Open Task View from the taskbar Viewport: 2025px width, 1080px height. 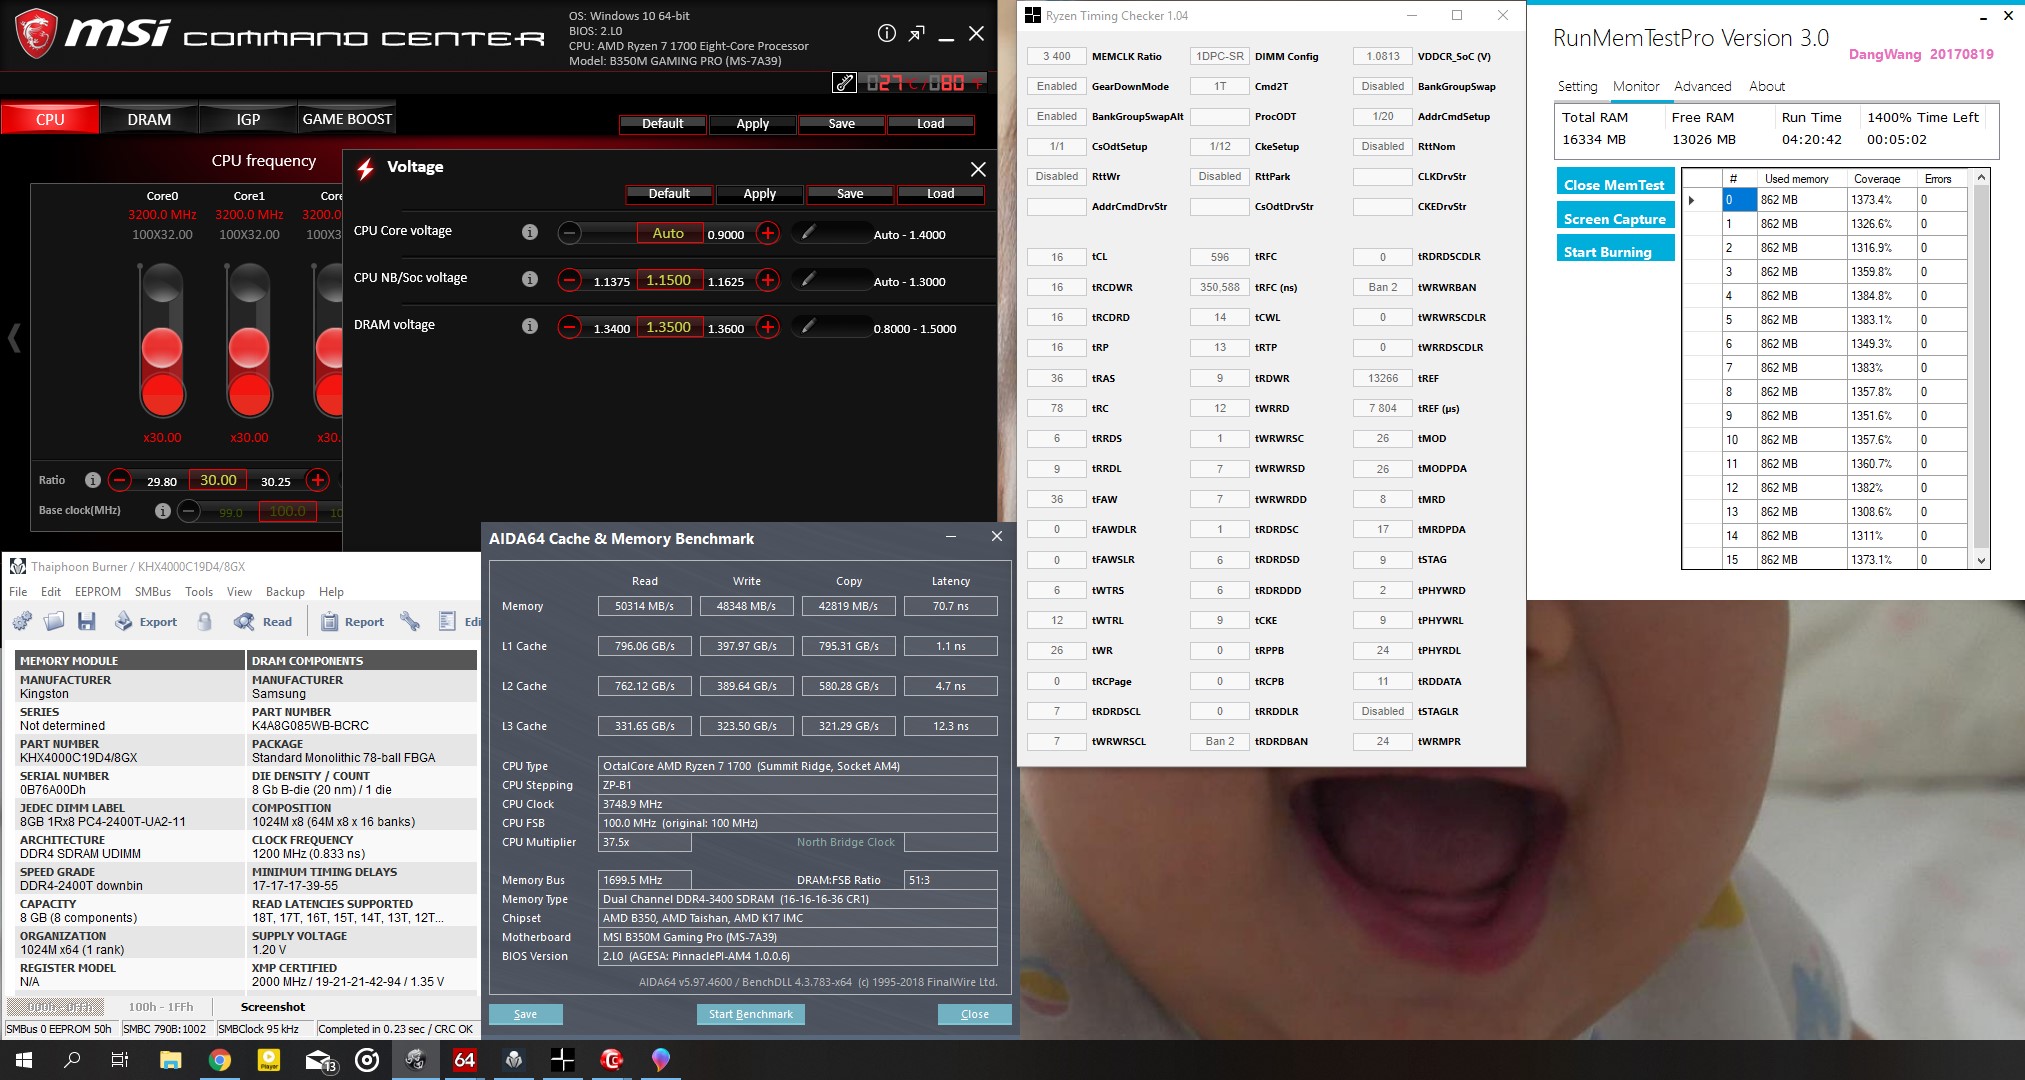tap(120, 1060)
